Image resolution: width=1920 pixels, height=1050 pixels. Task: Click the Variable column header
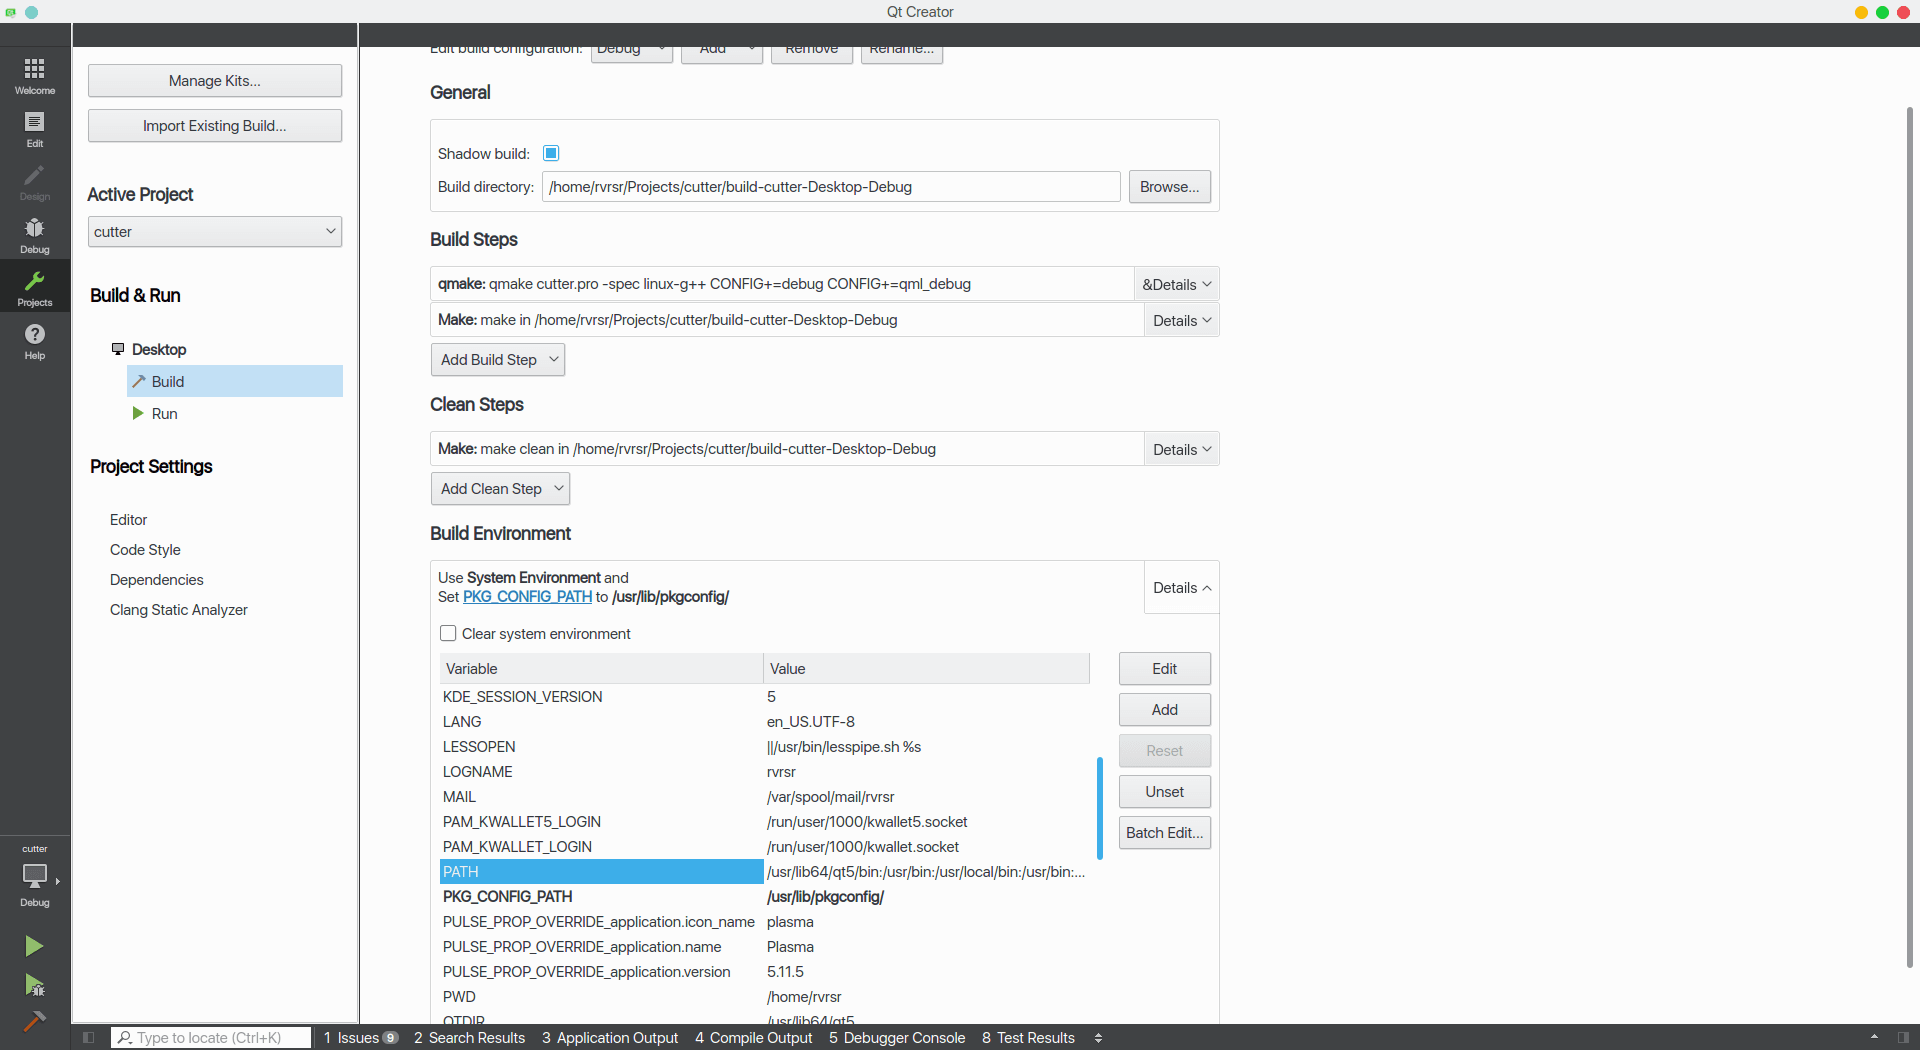click(x=601, y=669)
